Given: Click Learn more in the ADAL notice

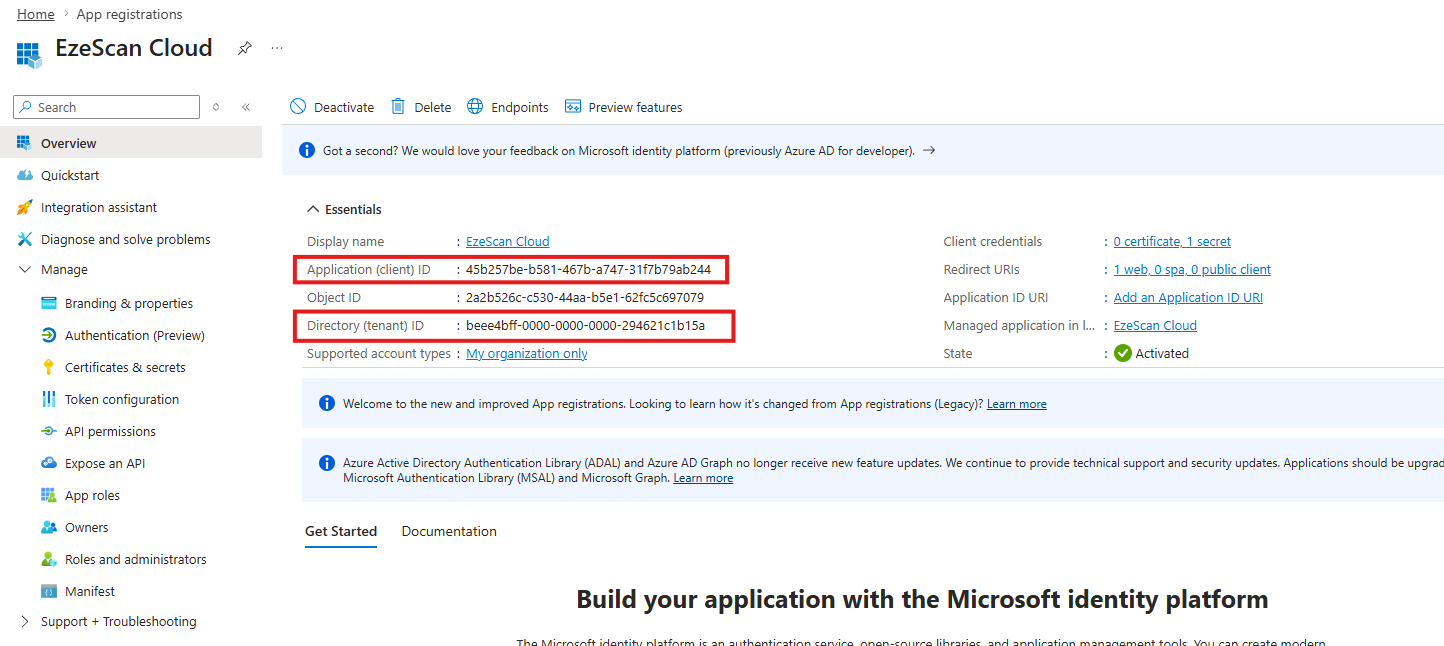Looking at the screenshot, I should point(703,478).
